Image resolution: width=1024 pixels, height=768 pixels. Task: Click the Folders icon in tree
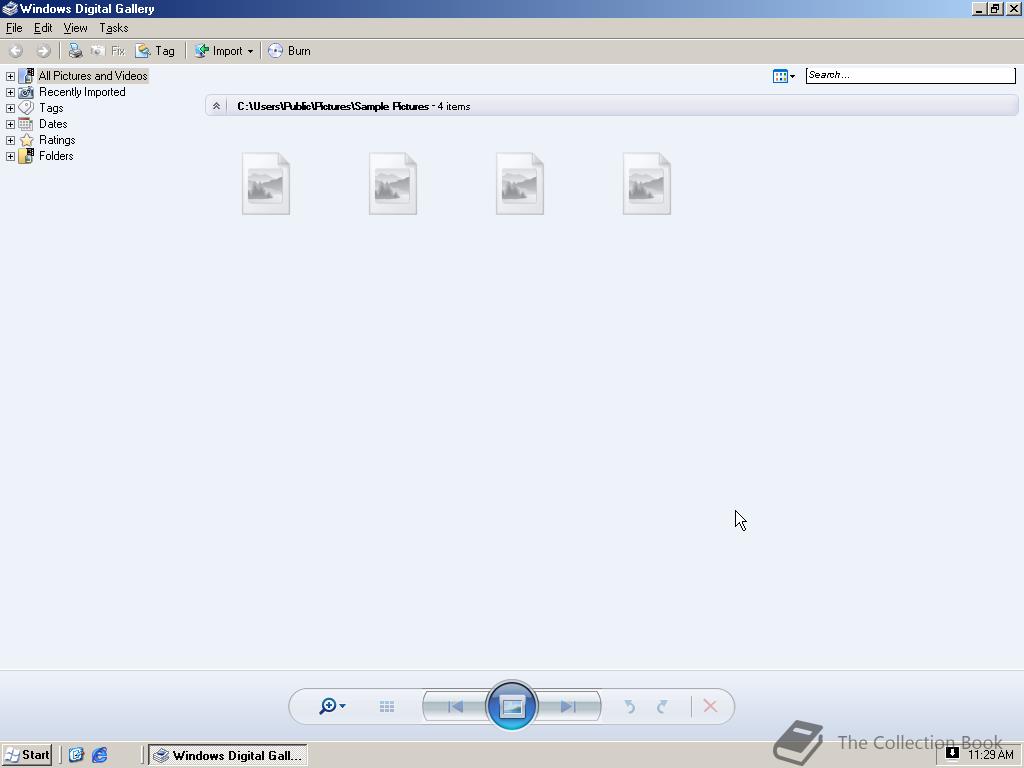[26, 156]
